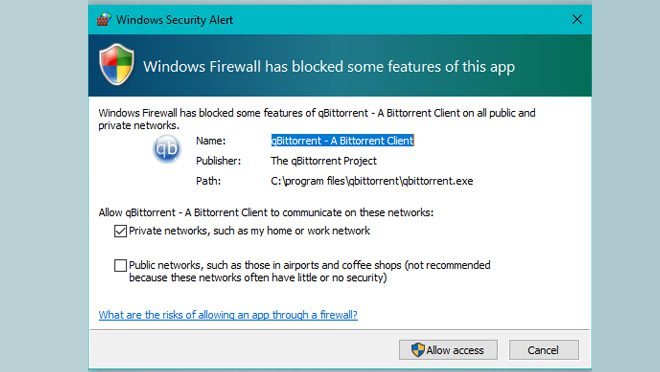Click the Name: field label
The height and width of the screenshot is (372, 660).
[x=210, y=141]
